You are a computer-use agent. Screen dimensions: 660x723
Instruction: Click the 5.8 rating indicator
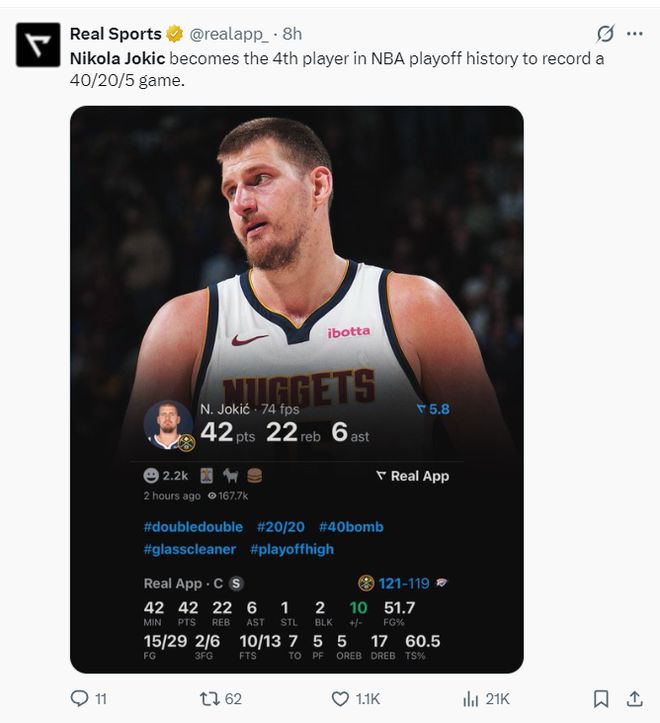tap(433, 409)
